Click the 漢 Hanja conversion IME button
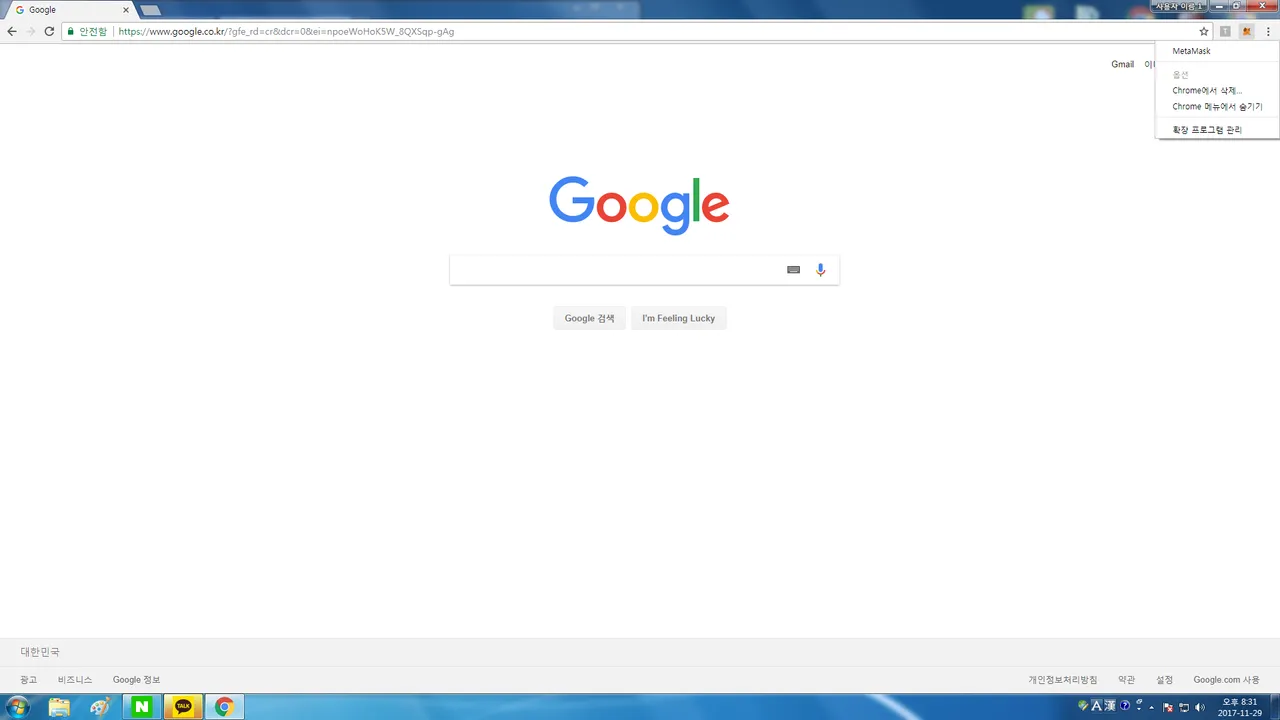 click(1110, 706)
